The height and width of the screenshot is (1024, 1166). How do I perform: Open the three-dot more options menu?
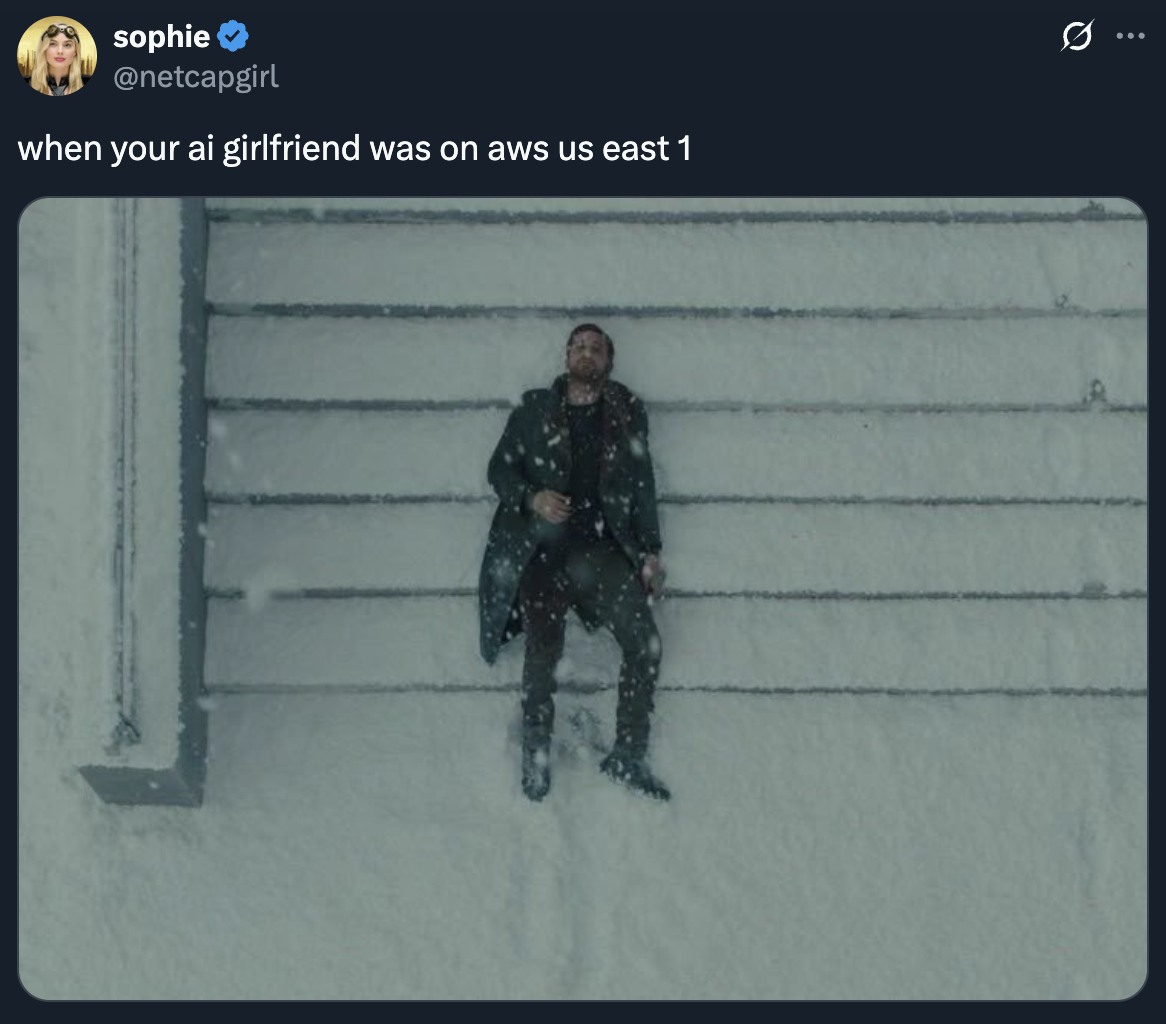coord(1130,36)
